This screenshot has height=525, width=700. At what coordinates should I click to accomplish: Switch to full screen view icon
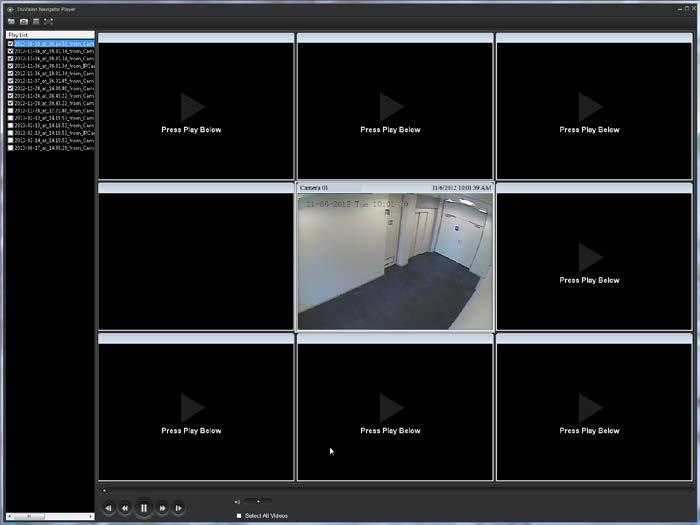(48, 21)
